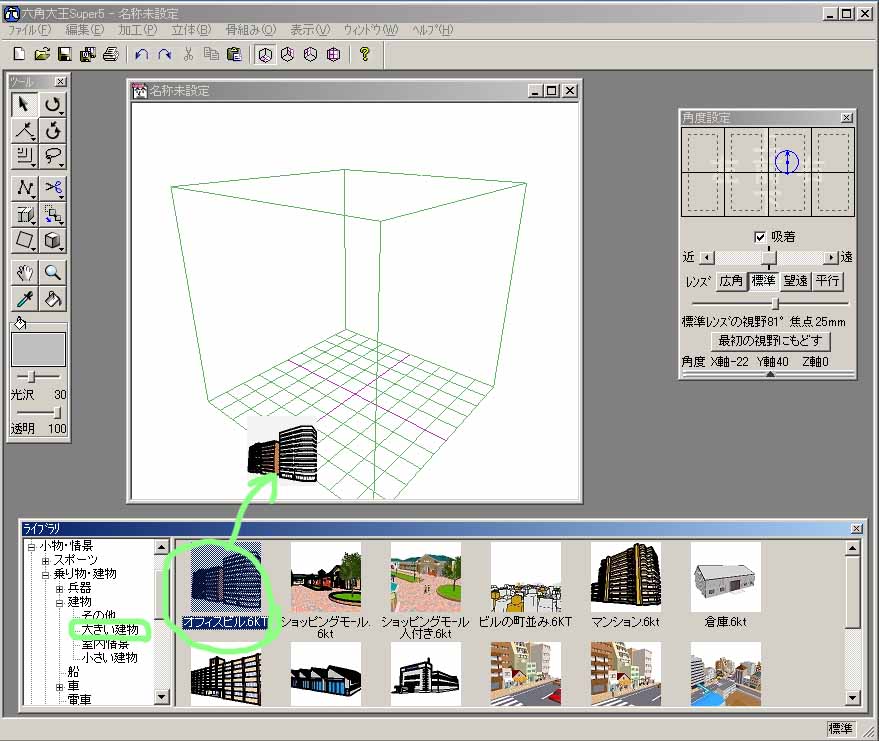This screenshot has width=879, height=741.
Task: Click the current fill color swatch
Action: [39, 350]
